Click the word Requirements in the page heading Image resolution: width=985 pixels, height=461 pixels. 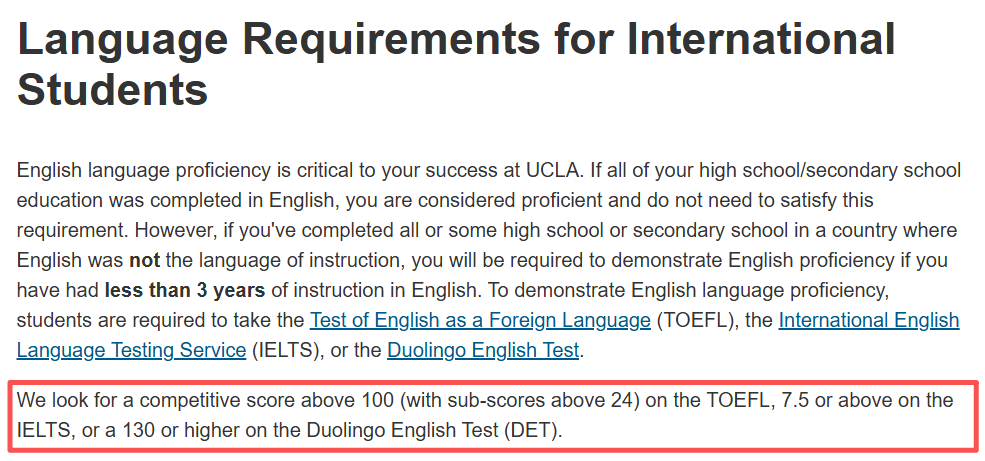(391, 39)
